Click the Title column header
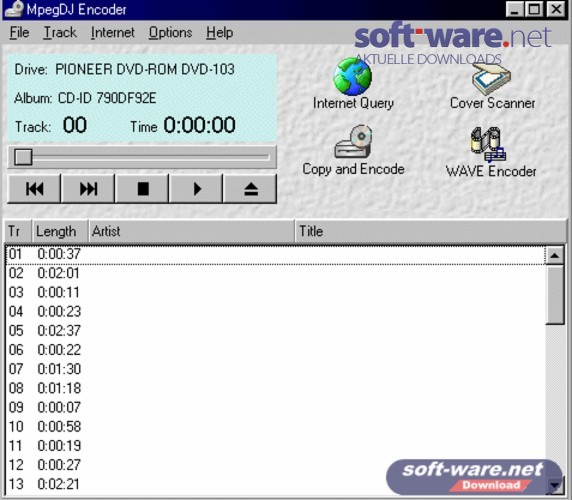The height and width of the screenshot is (500, 572). click(431, 231)
